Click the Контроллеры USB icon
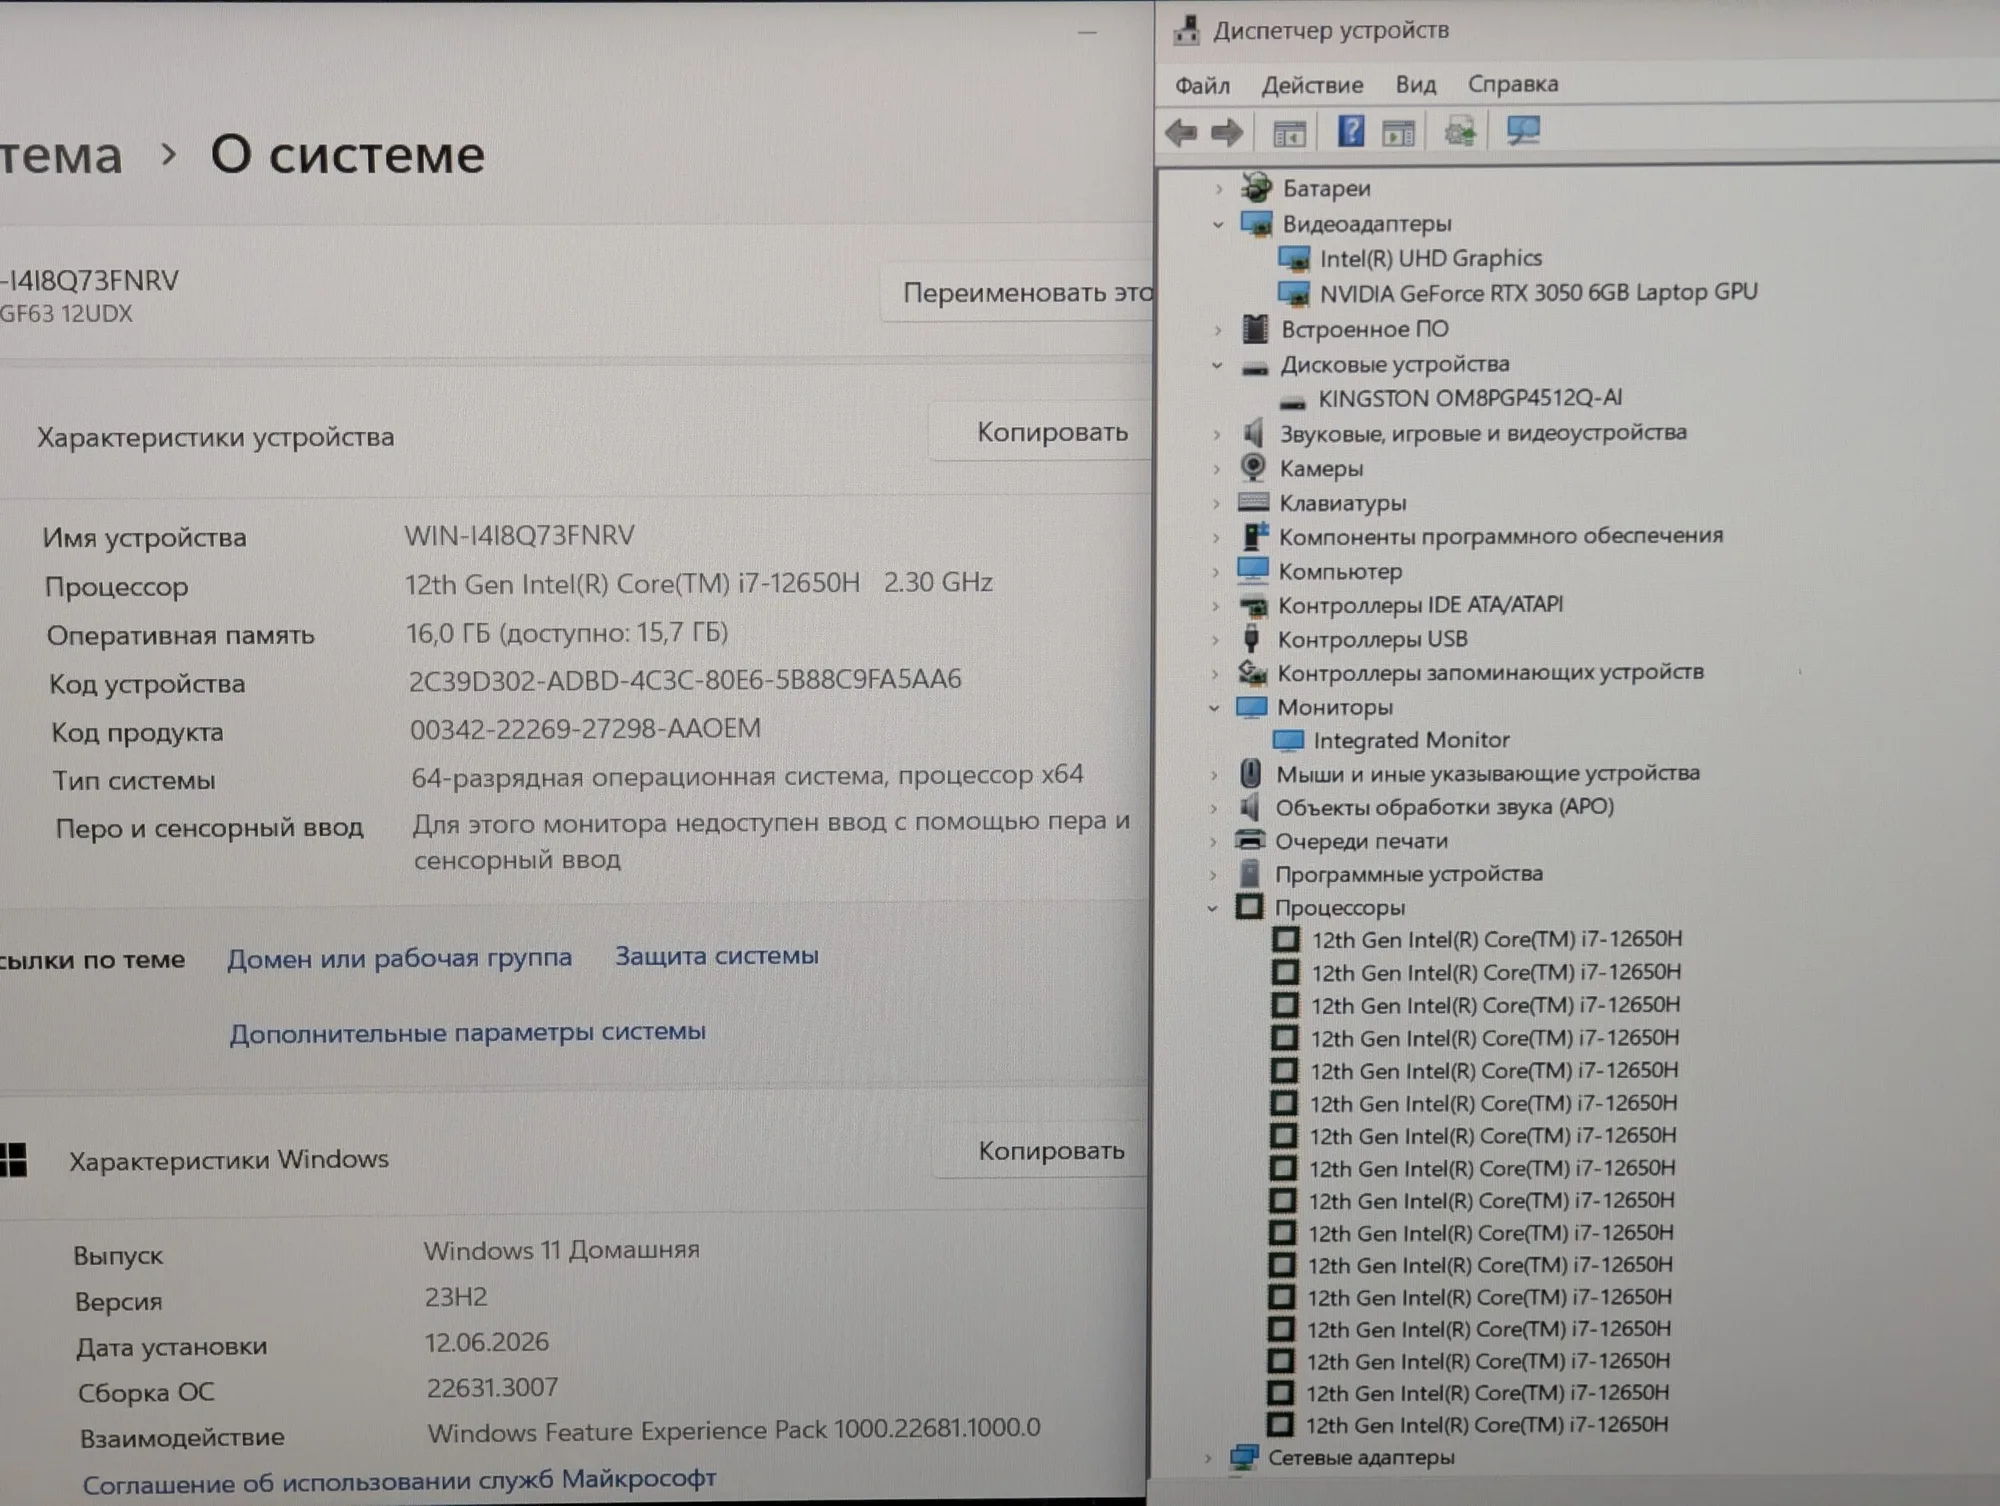 pos(1251,638)
